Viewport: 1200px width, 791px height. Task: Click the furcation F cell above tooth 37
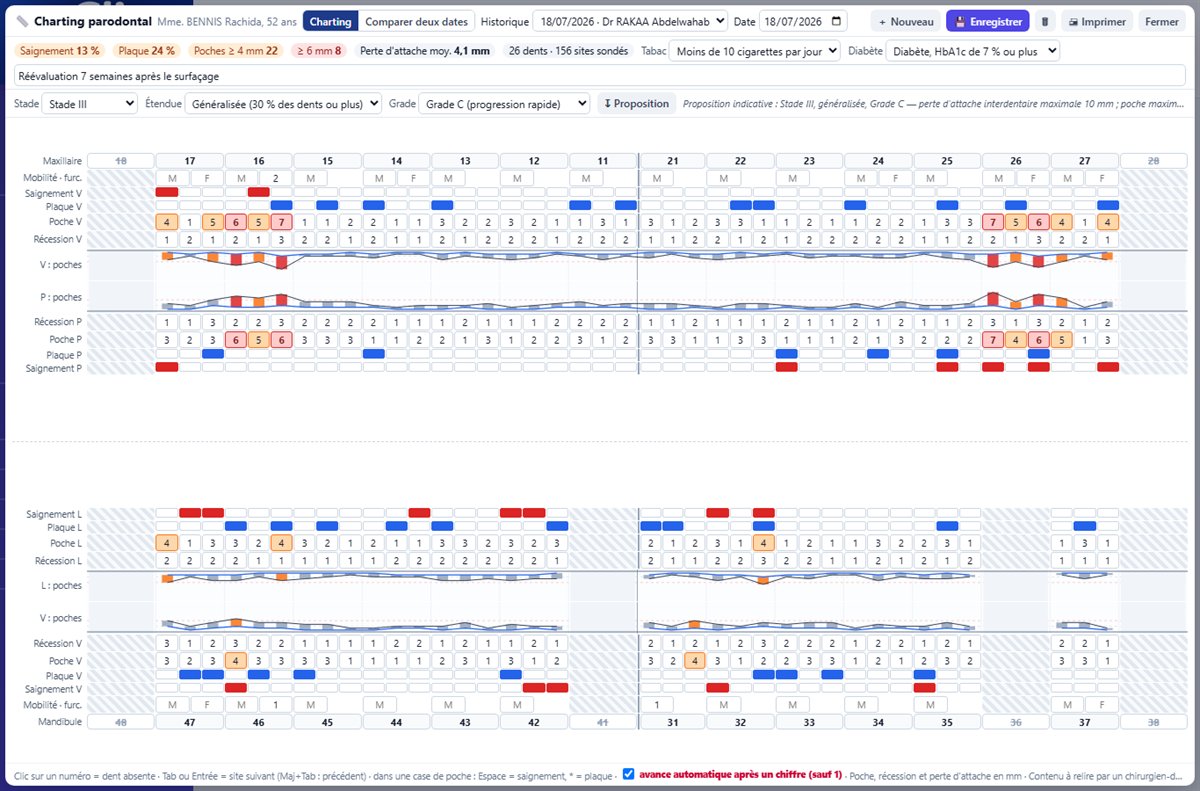click(x=1102, y=704)
